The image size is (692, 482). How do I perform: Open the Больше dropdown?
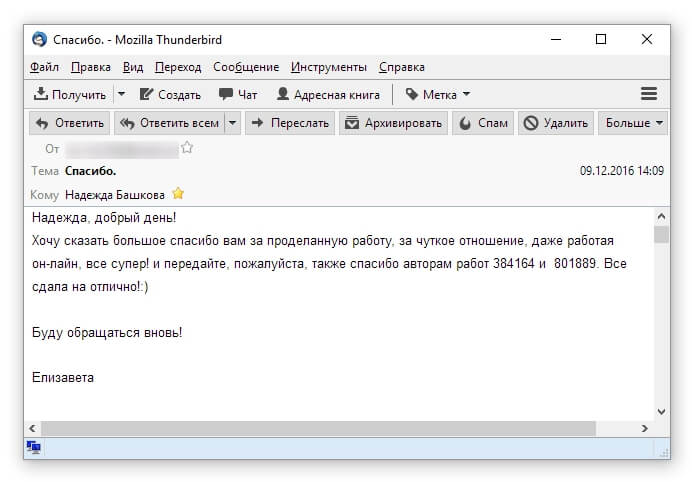point(633,123)
